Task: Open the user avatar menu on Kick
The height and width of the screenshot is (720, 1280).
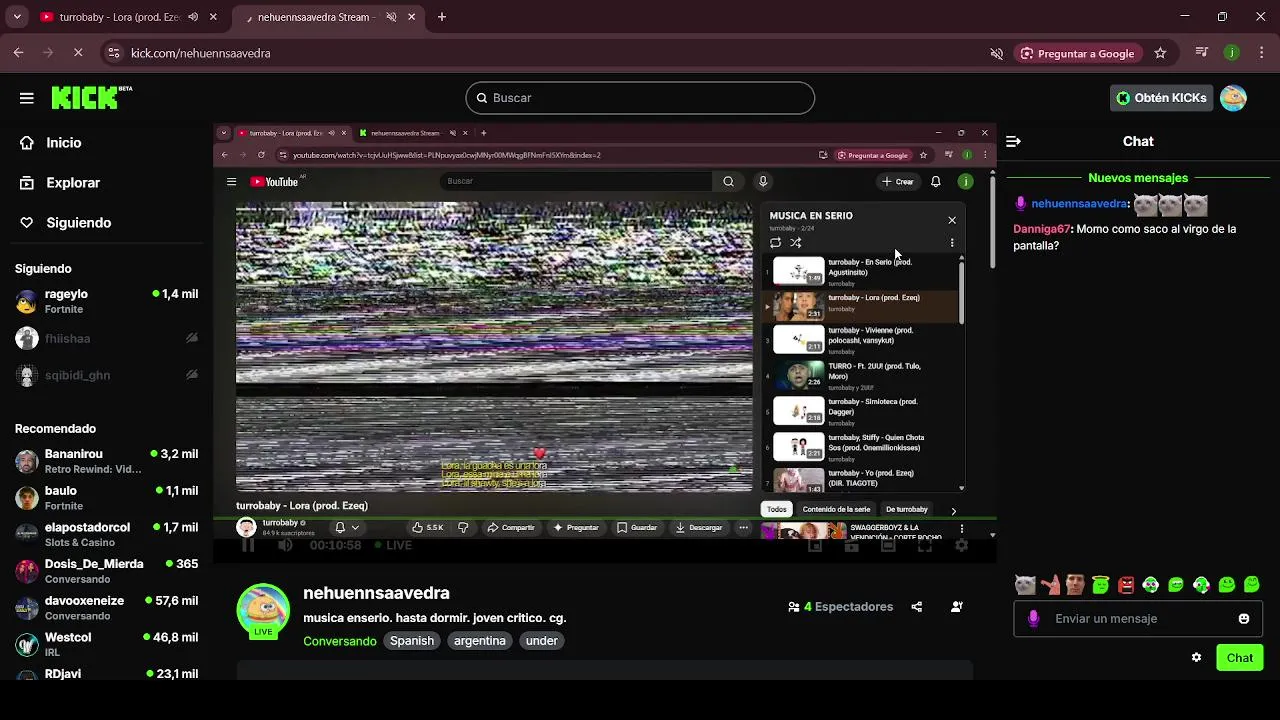Action: [x=1233, y=98]
